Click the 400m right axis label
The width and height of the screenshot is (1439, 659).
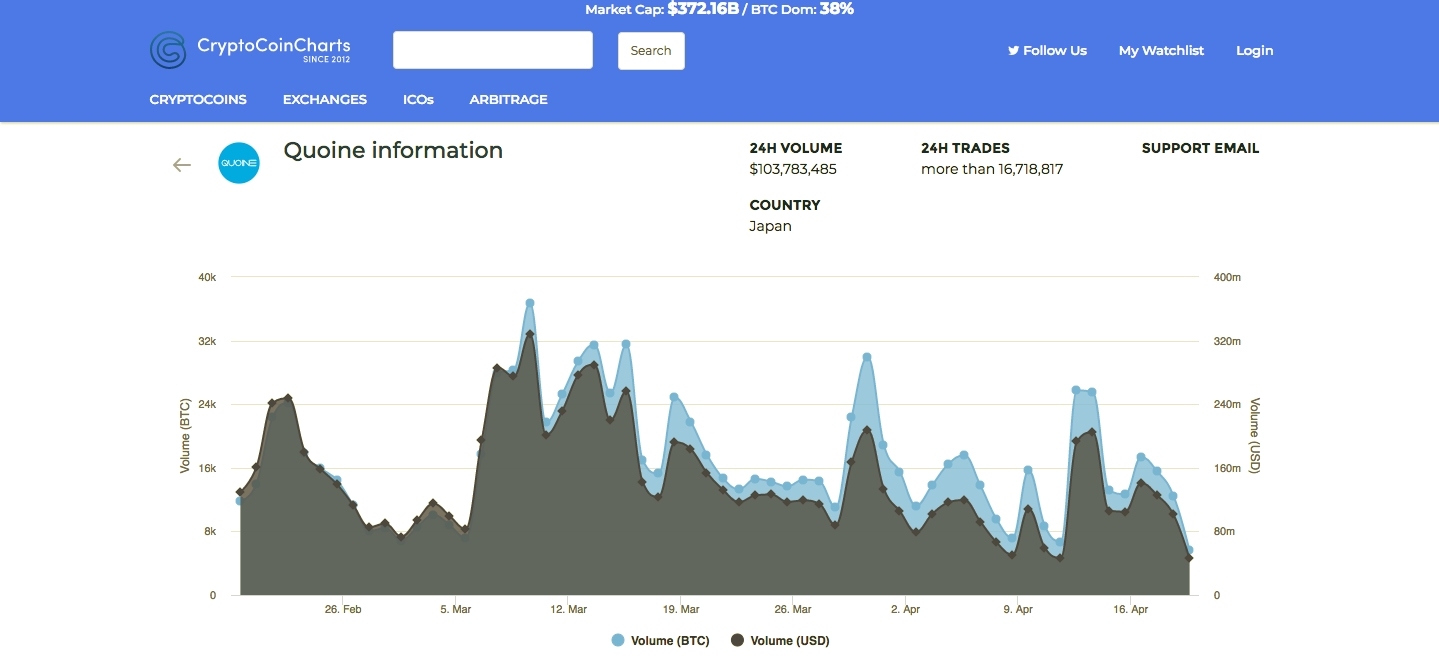(1227, 277)
